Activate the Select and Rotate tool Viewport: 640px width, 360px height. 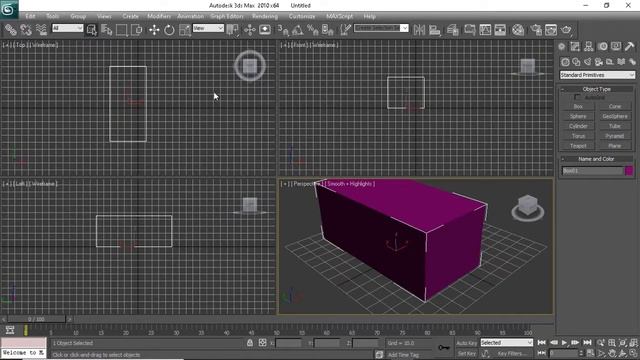coord(169,29)
